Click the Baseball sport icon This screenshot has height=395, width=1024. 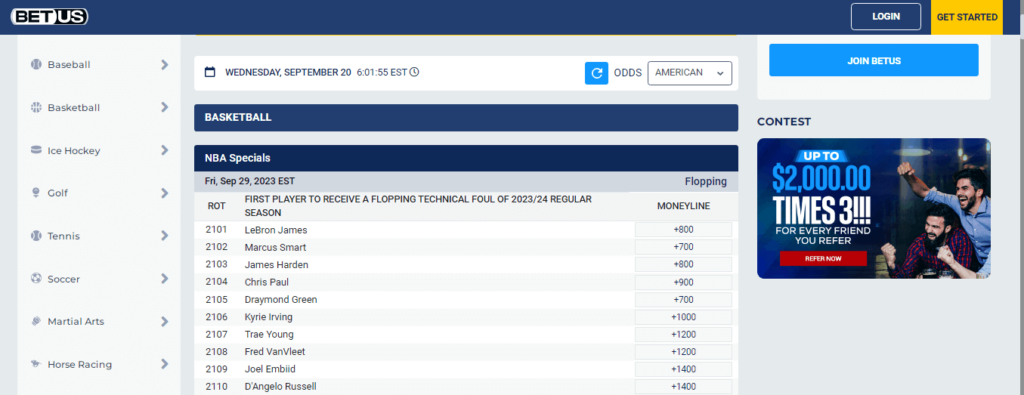36,65
